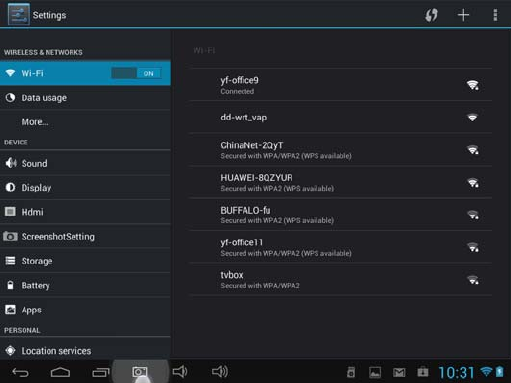Open Battery settings
The image size is (511, 383).
pos(85,285)
